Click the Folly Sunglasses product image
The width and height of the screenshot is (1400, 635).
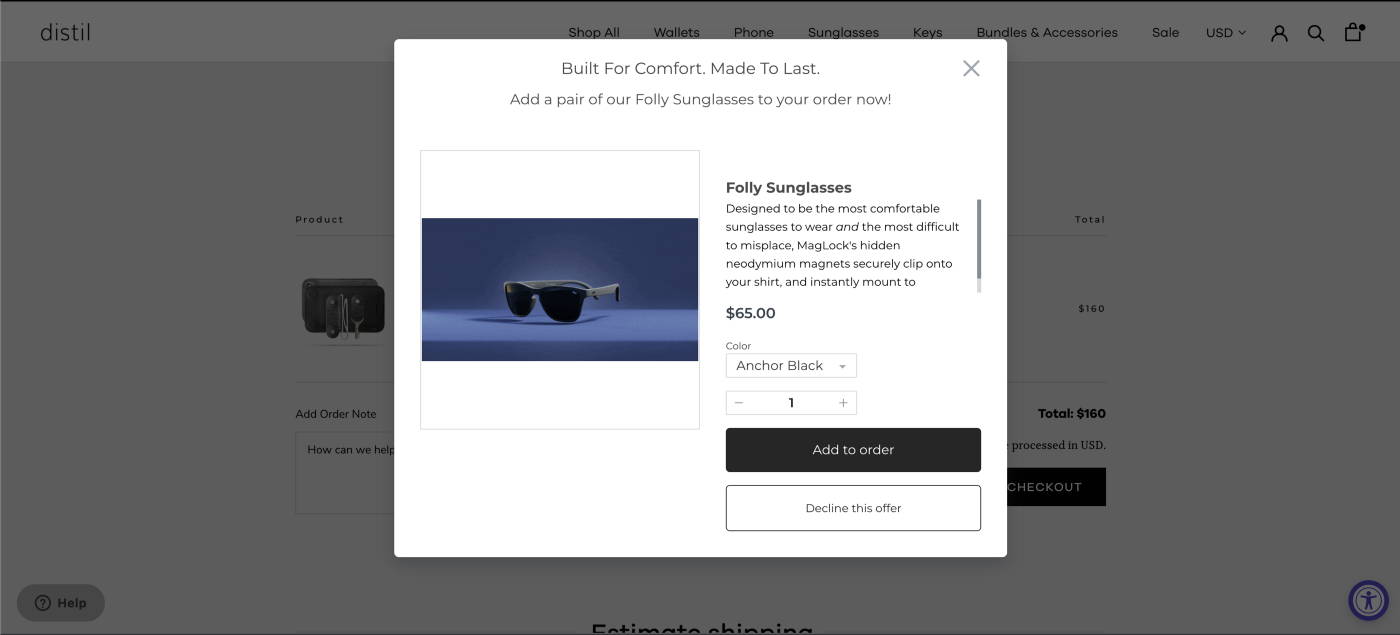click(x=560, y=290)
